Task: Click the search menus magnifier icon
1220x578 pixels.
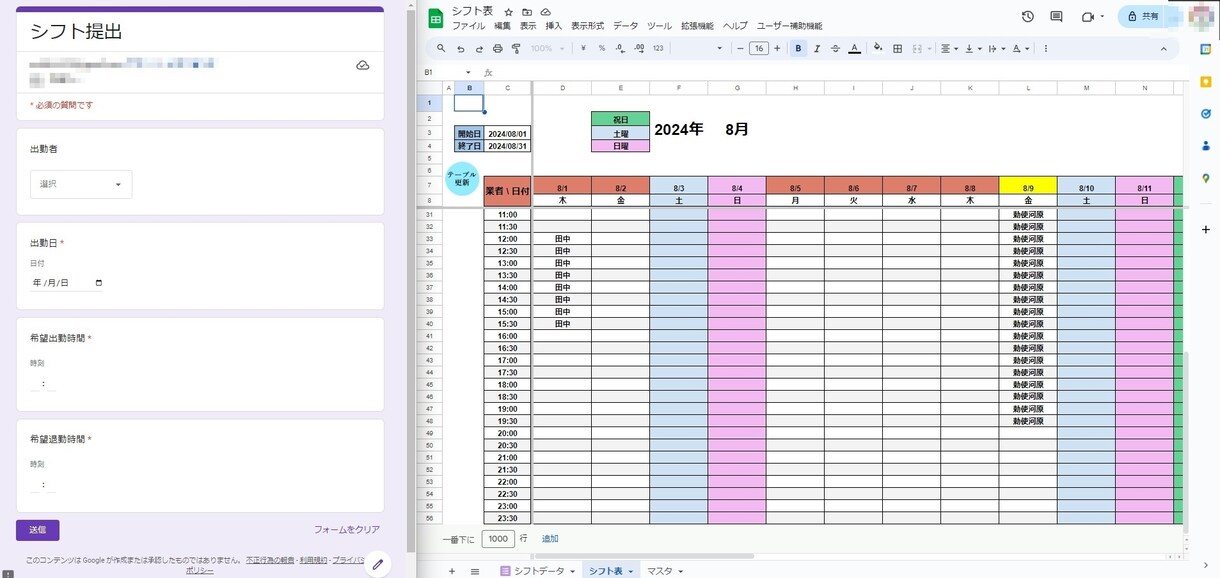Action: point(441,48)
